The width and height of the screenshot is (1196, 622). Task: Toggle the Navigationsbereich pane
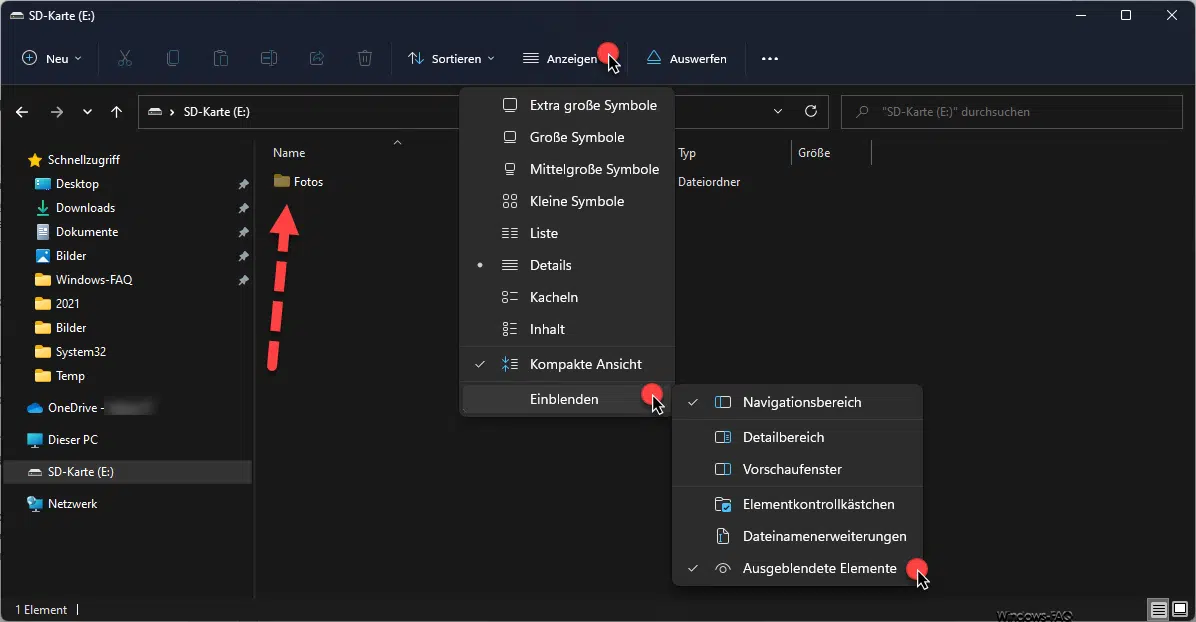[797, 402]
